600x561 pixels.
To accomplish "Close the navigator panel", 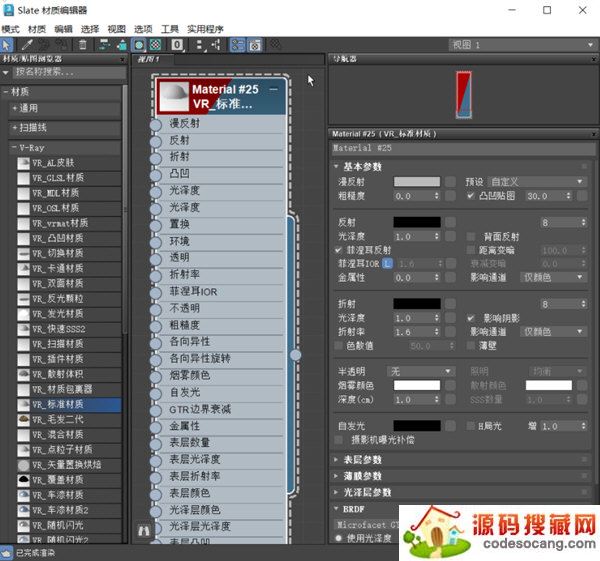I will pos(593,59).
